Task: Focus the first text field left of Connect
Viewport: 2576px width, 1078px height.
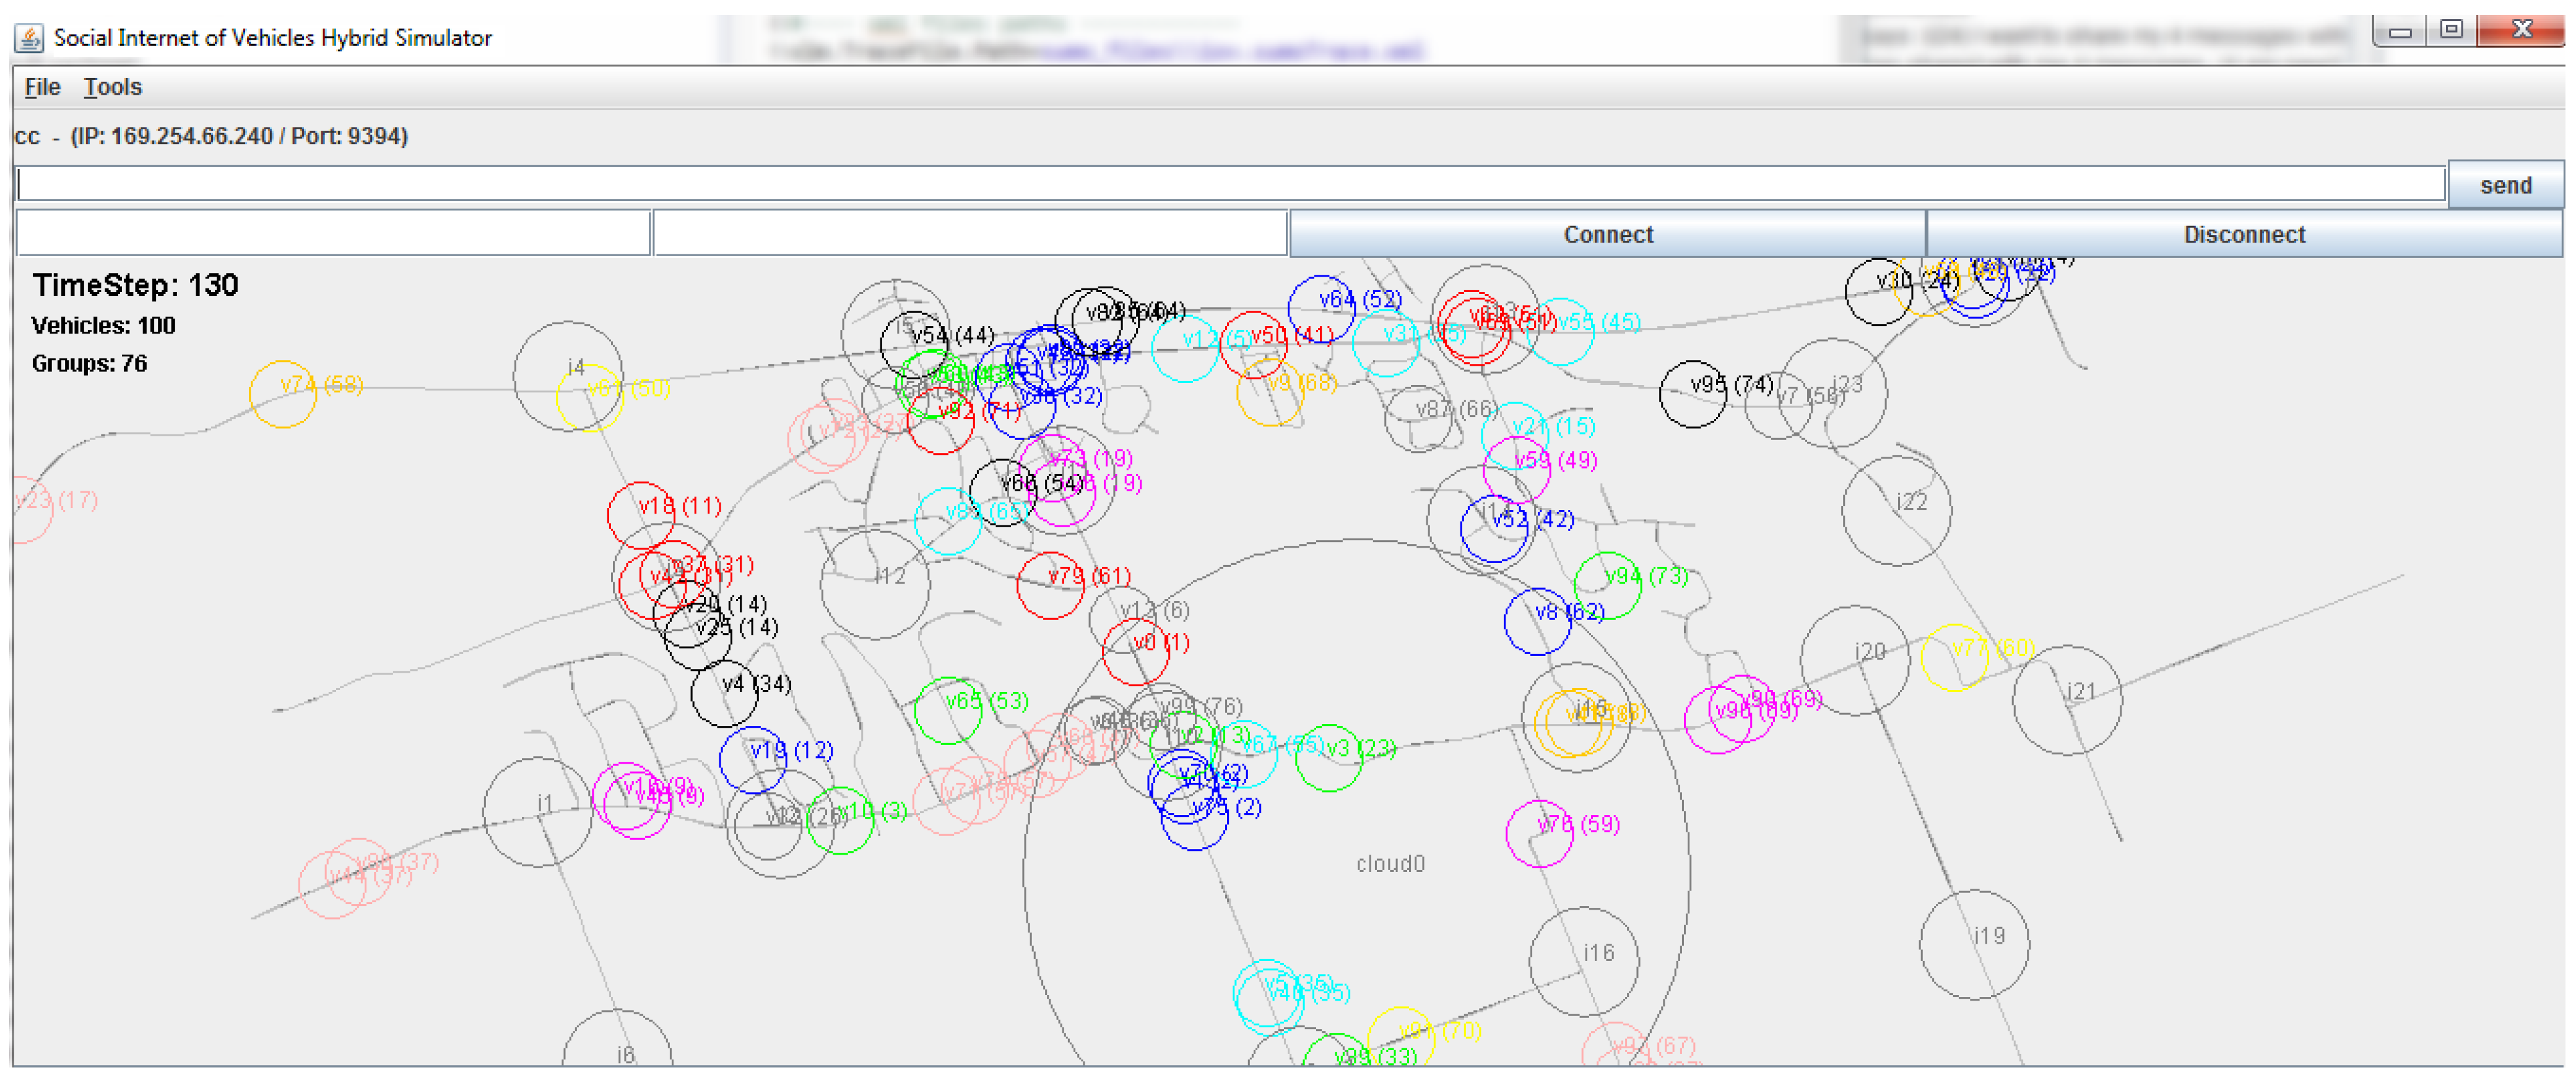Action: 333,233
